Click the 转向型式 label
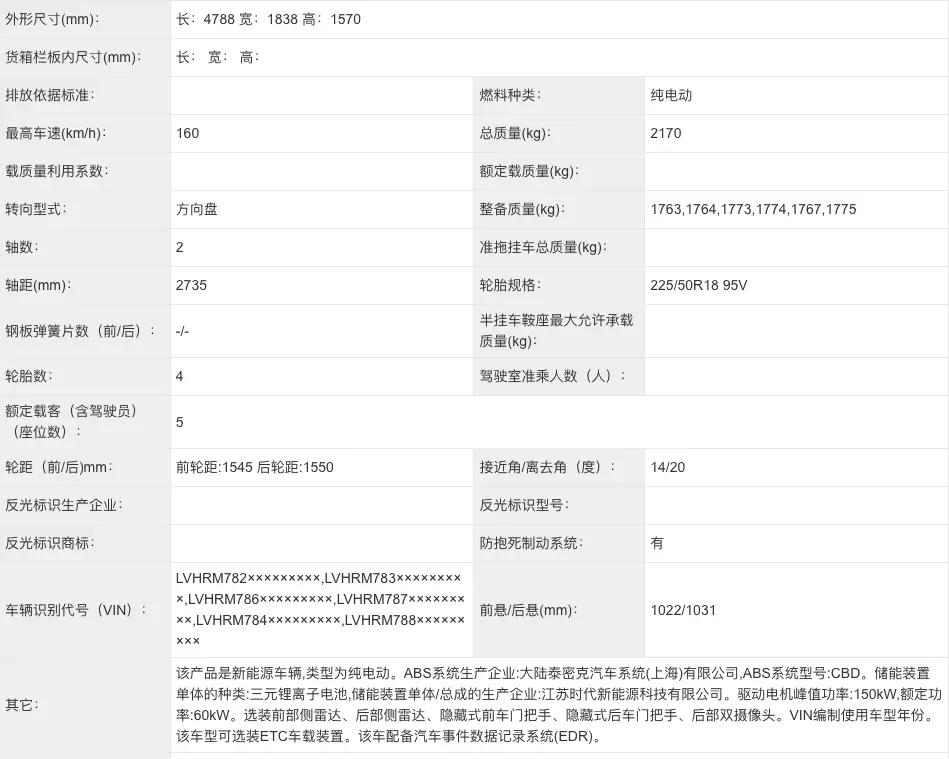 [36, 209]
